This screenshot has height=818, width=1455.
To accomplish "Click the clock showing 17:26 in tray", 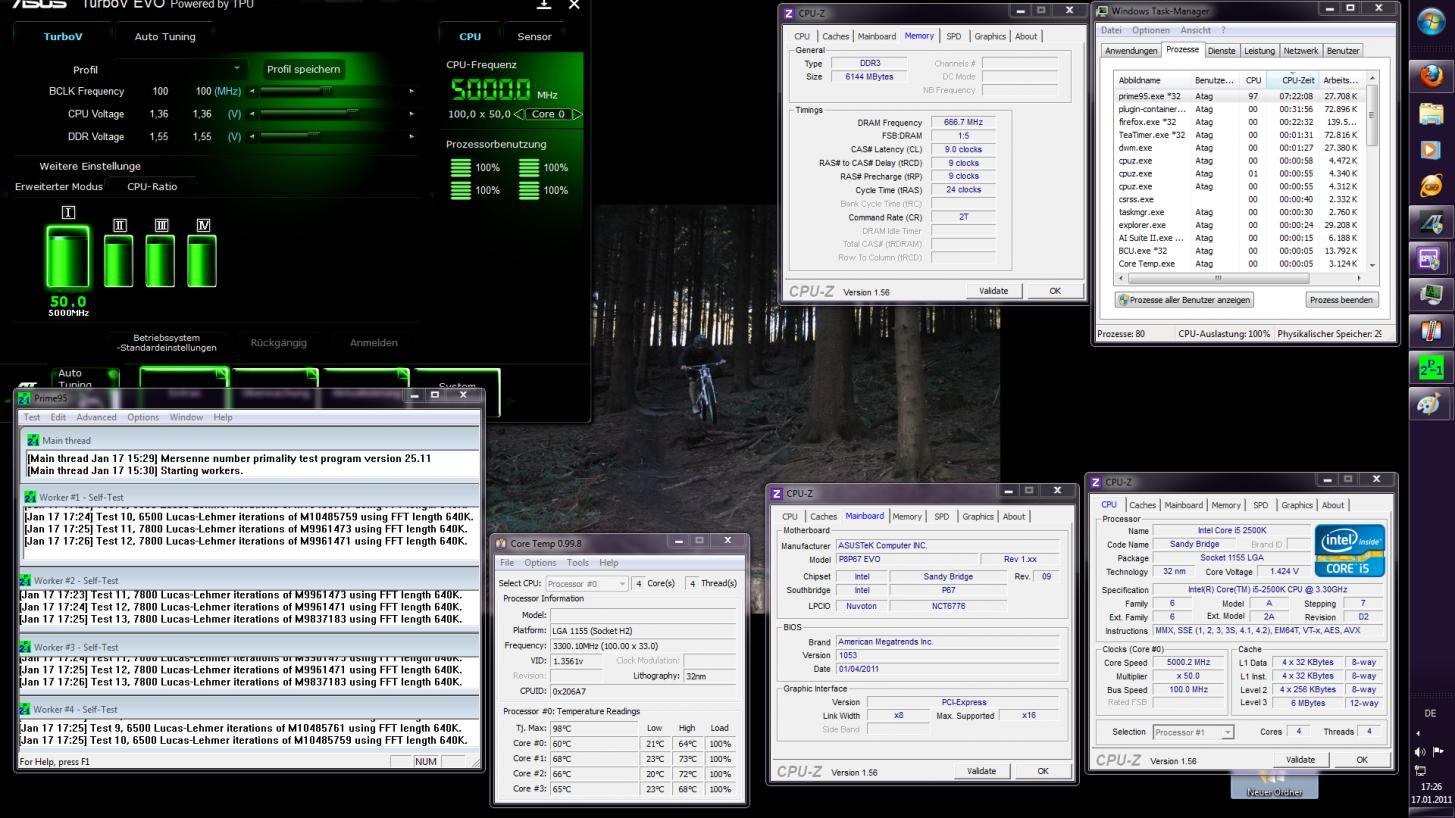I will coord(1431,786).
